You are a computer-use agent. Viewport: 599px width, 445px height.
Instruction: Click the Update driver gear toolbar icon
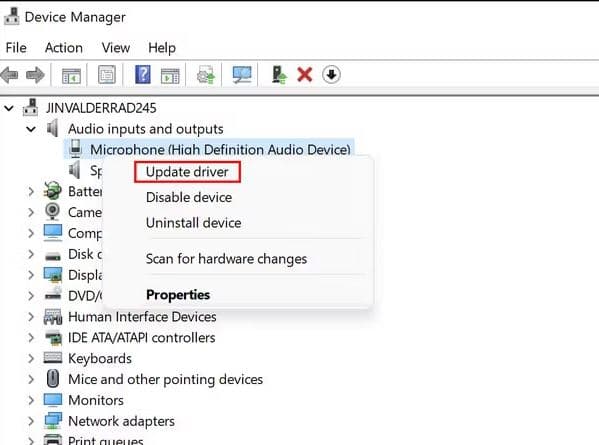(x=206, y=75)
